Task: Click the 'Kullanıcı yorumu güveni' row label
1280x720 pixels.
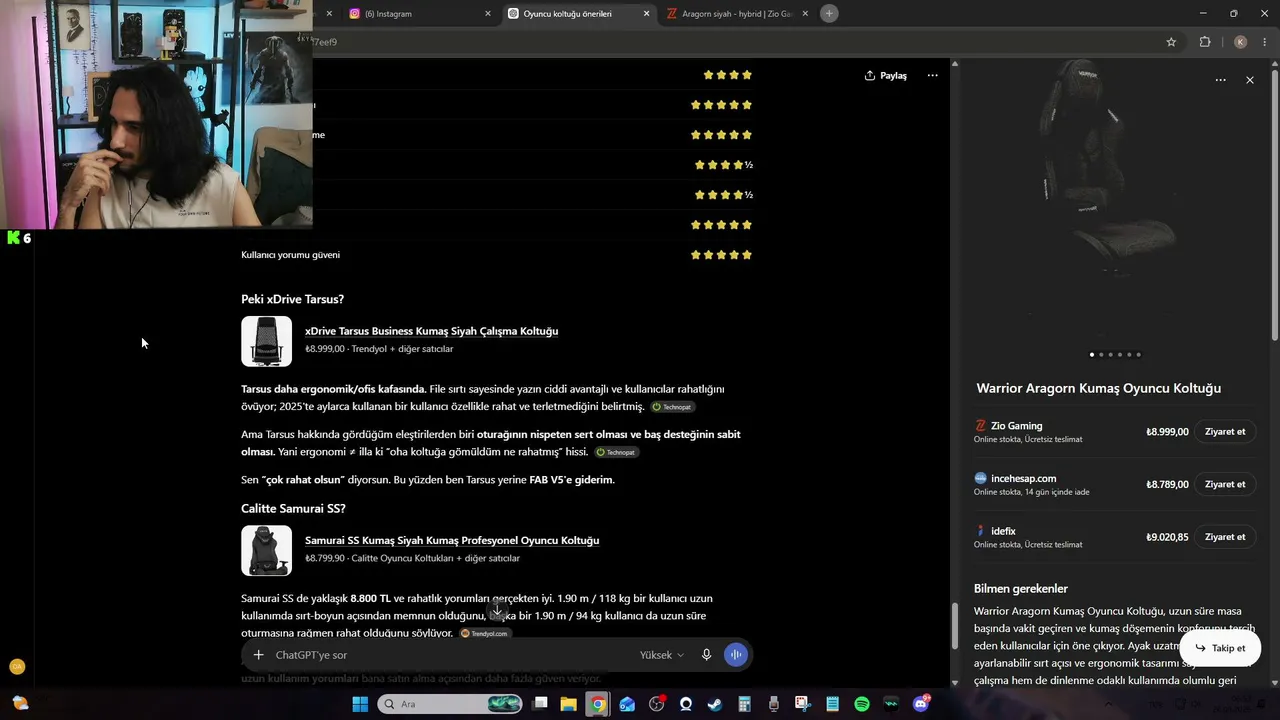Action: tap(290, 255)
